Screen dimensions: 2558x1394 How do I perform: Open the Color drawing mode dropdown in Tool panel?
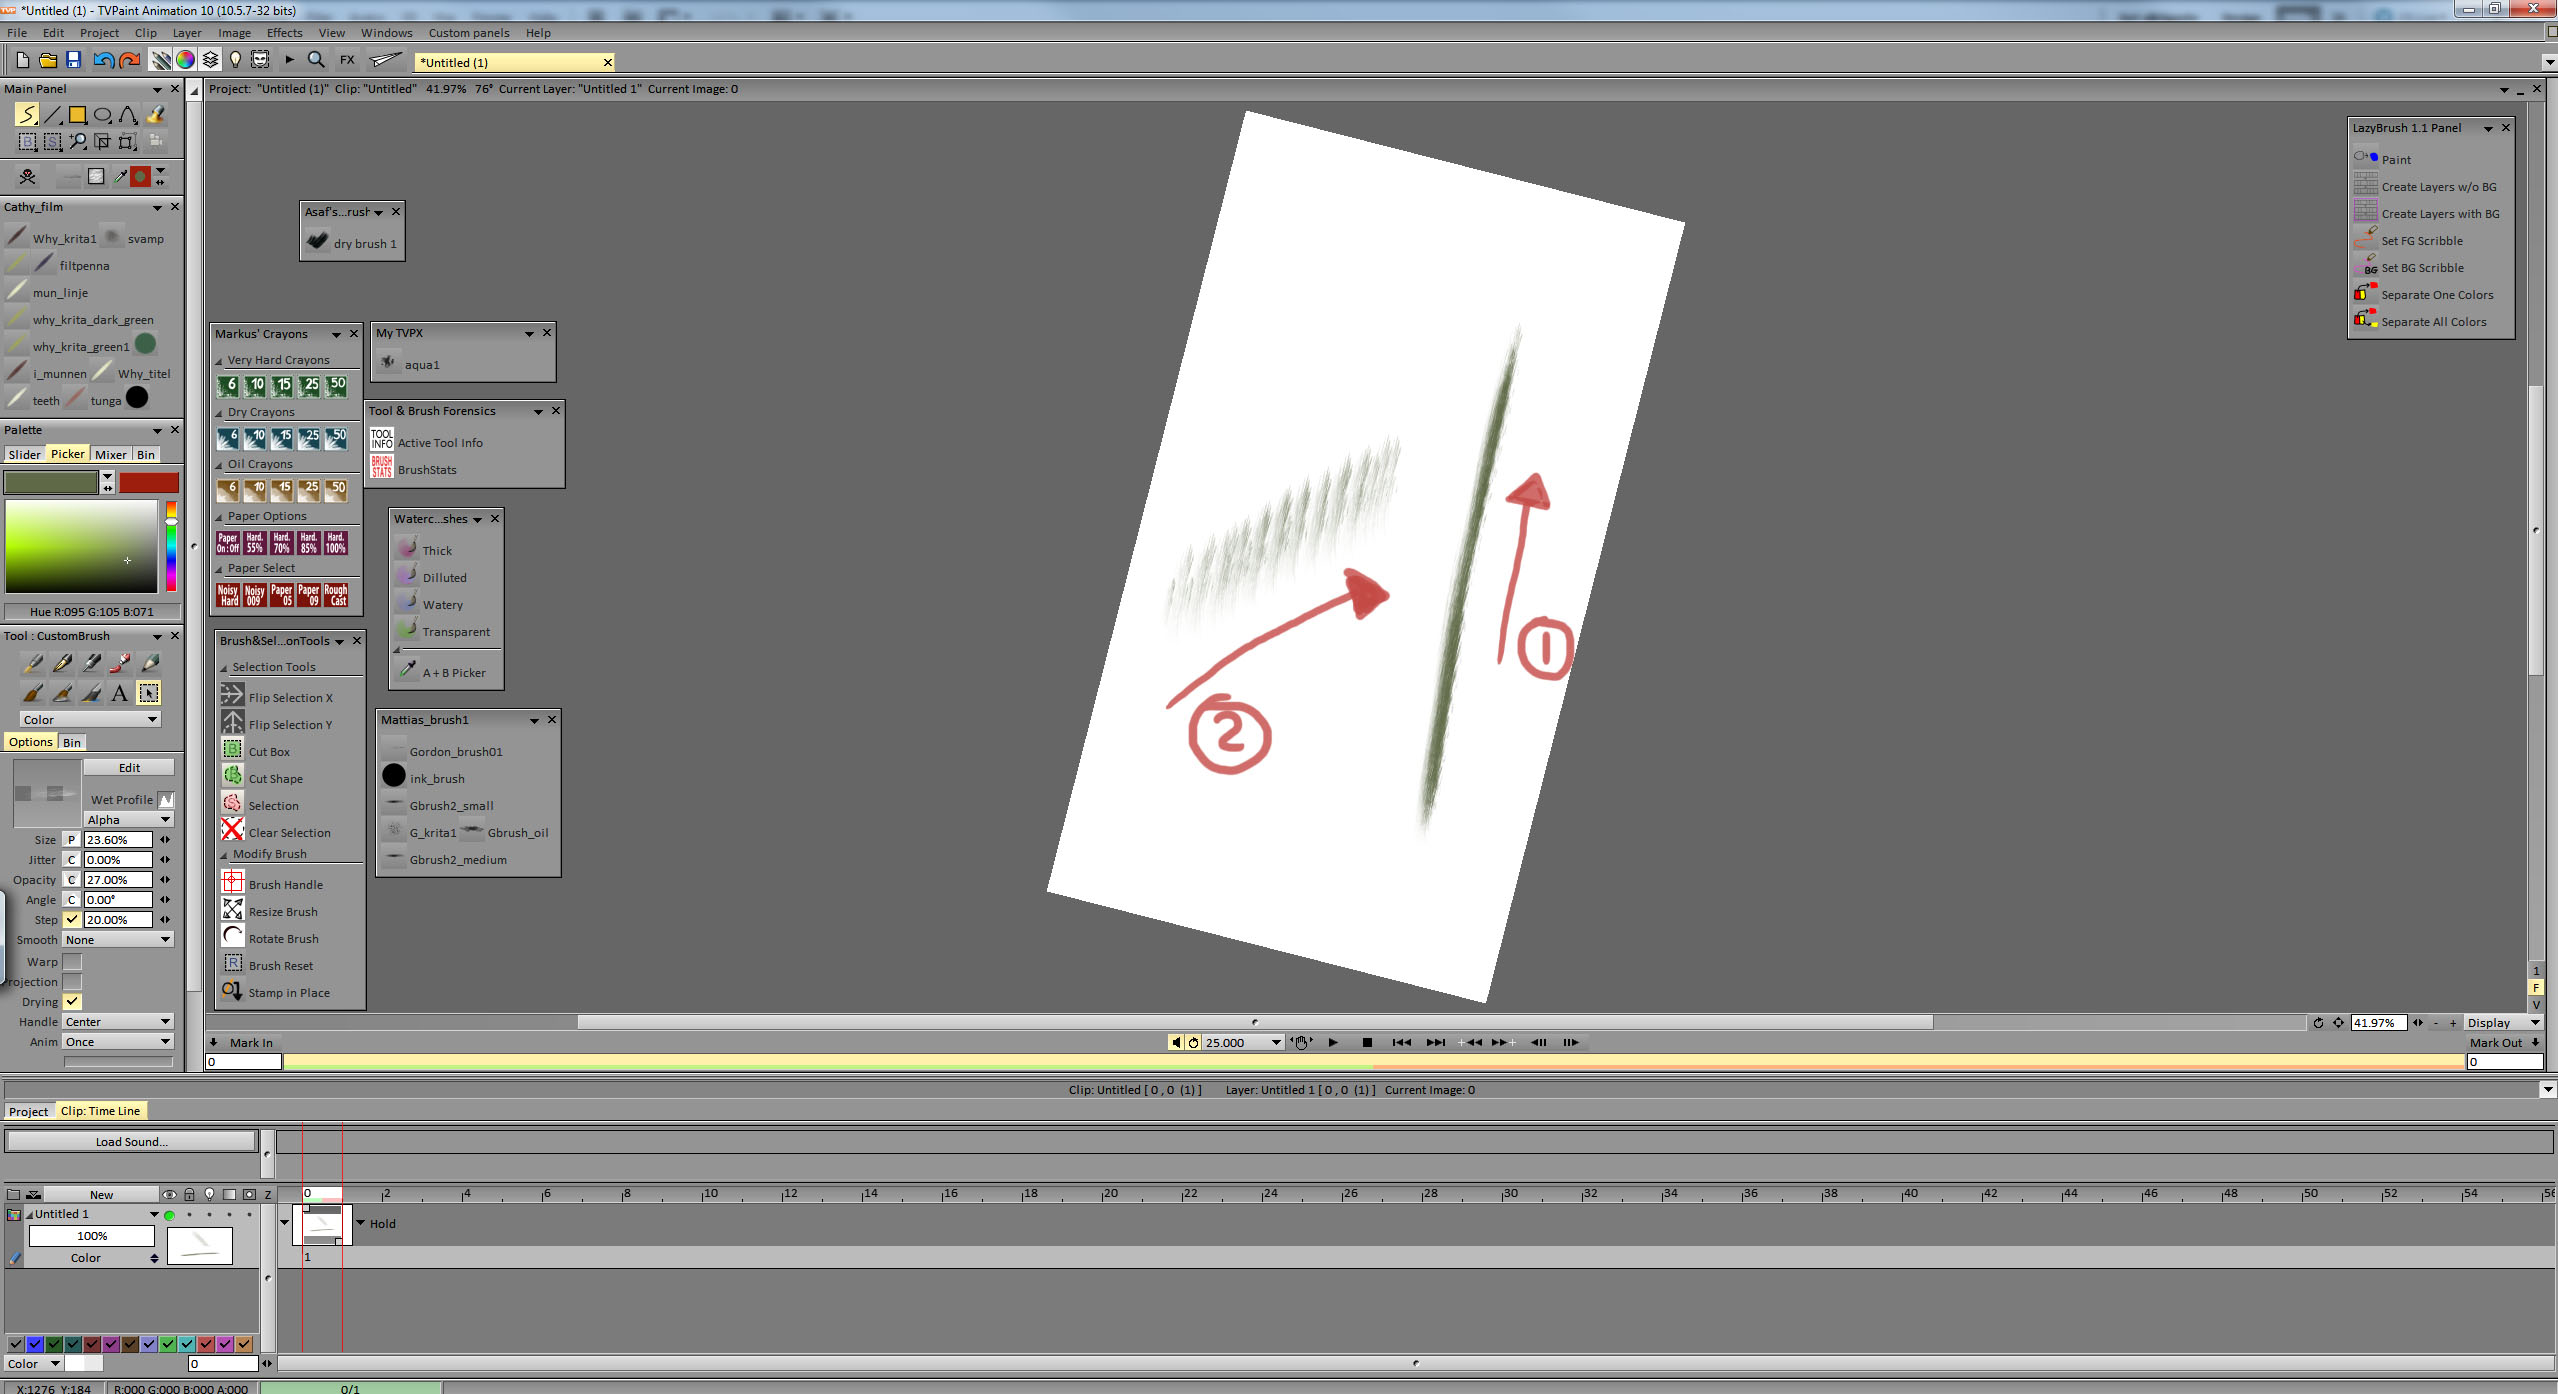(x=90, y=720)
